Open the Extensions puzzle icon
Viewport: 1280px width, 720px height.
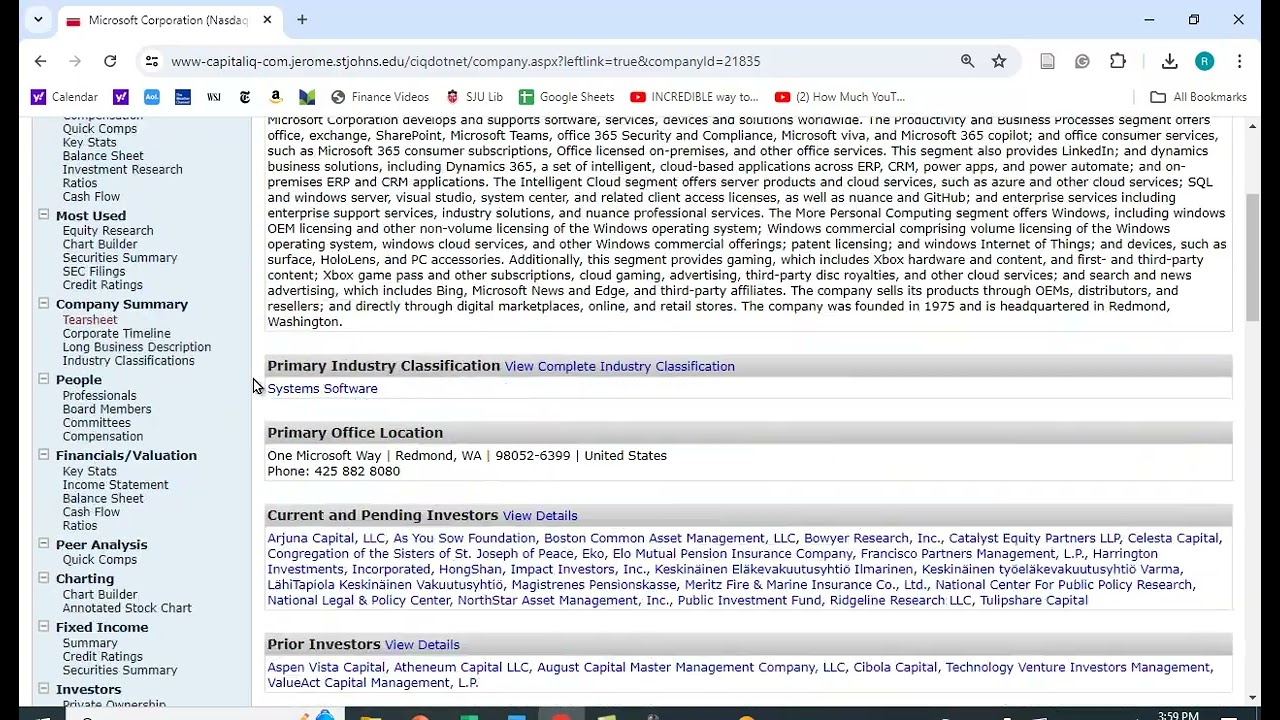click(x=1118, y=61)
